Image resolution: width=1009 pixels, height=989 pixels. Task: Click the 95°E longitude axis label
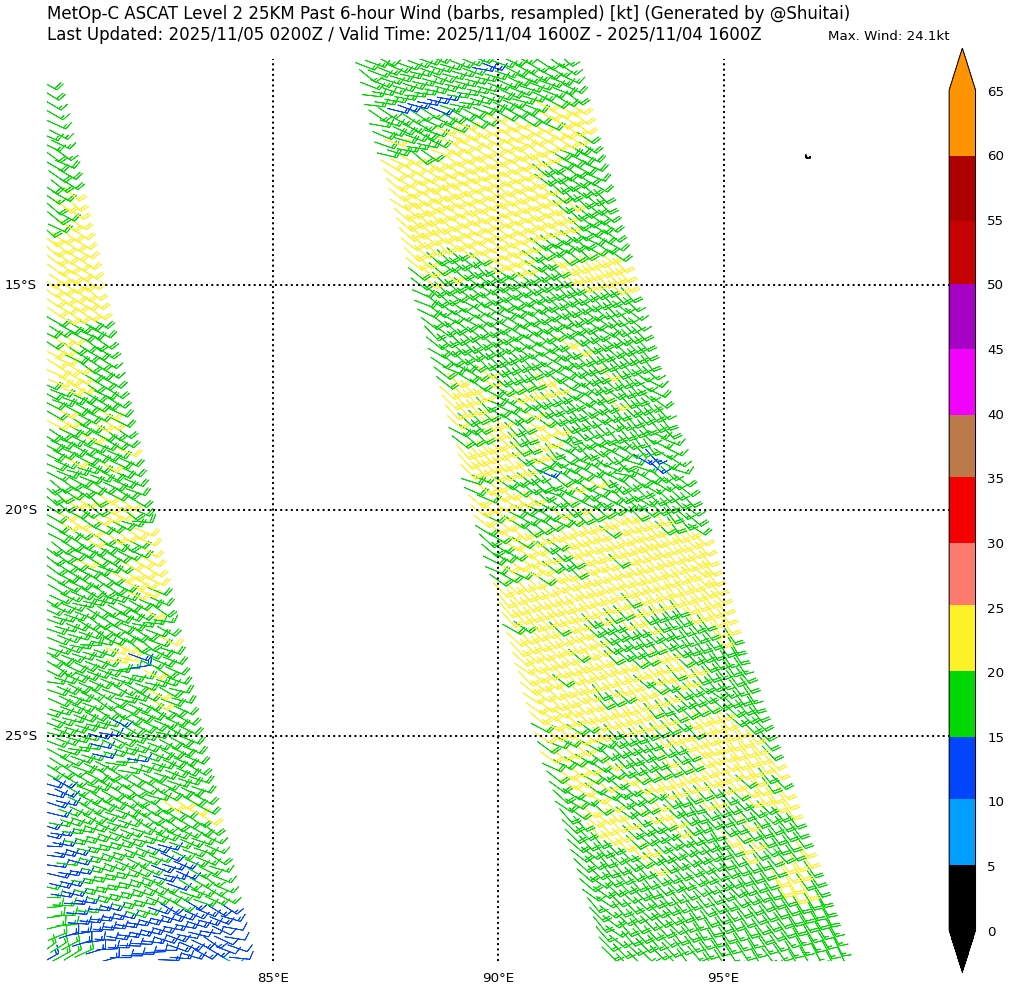(724, 977)
